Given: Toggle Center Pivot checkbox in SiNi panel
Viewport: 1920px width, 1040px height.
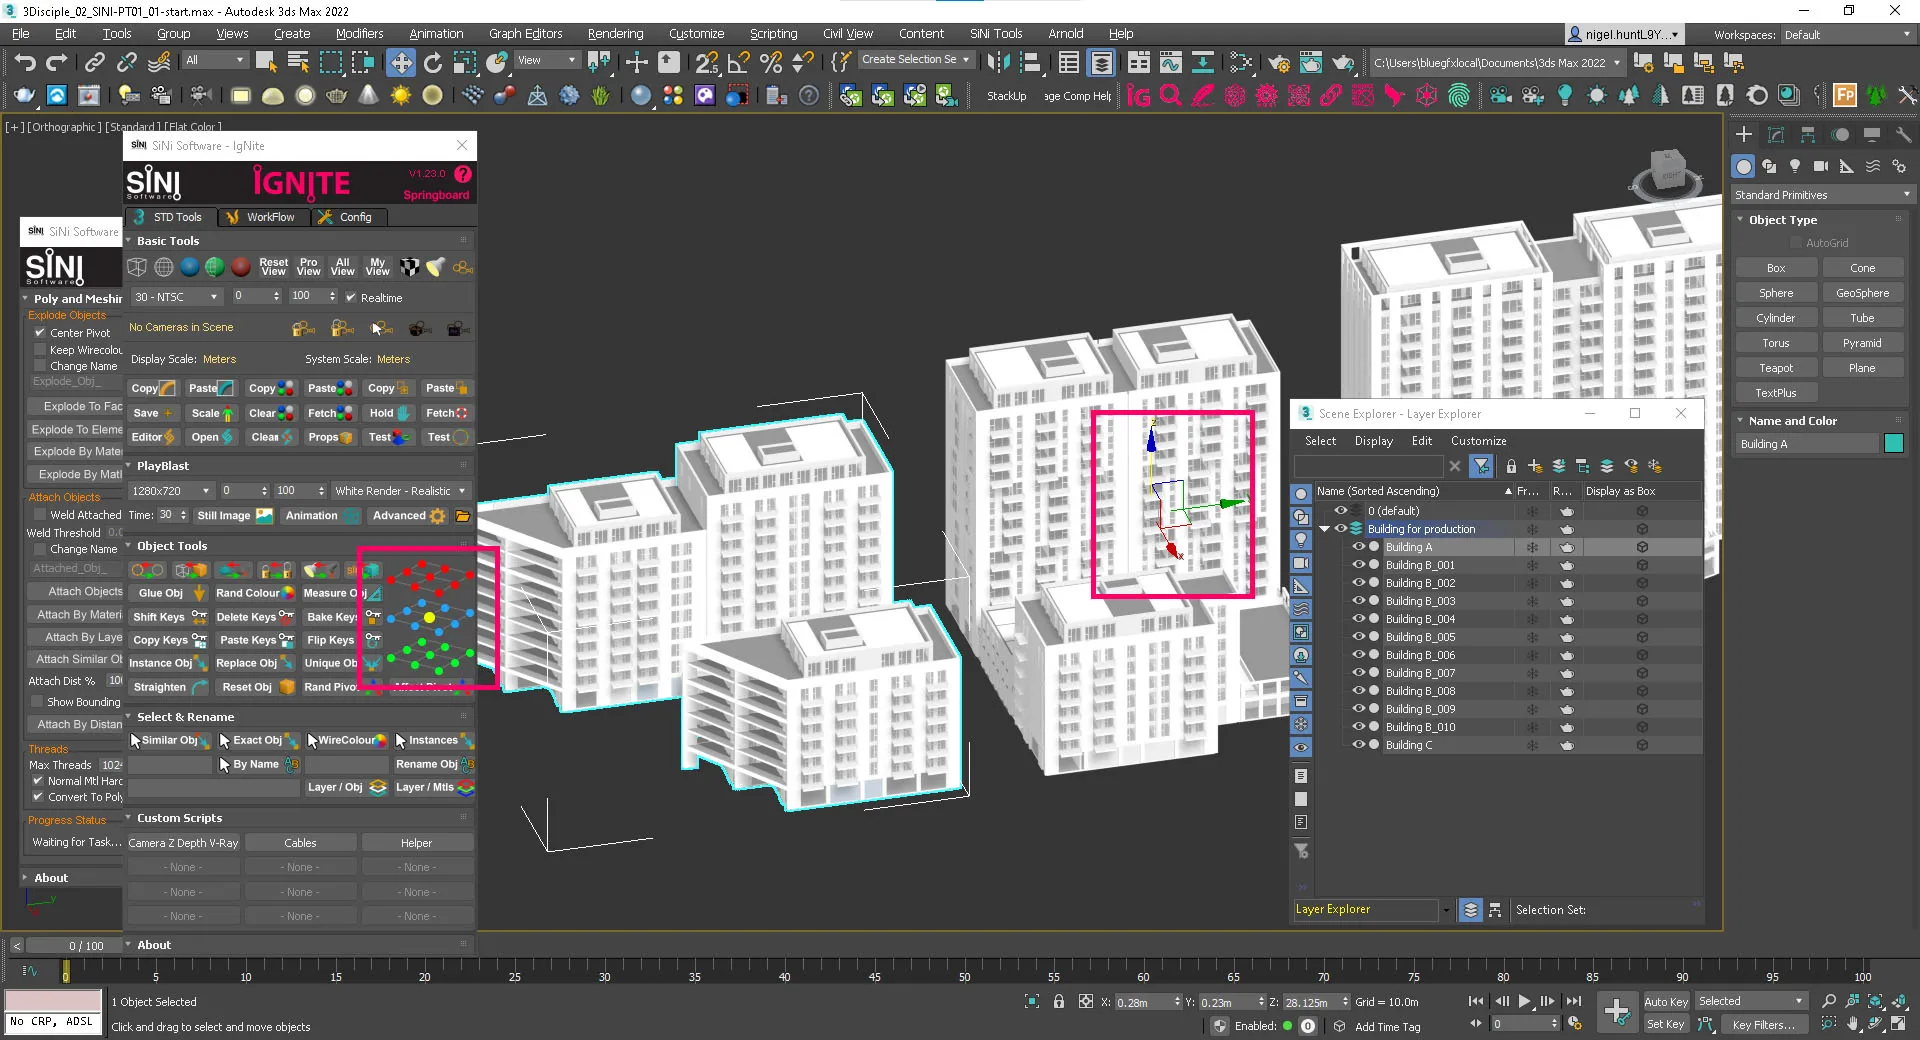Looking at the screenshot, I should tap(40, 333).
